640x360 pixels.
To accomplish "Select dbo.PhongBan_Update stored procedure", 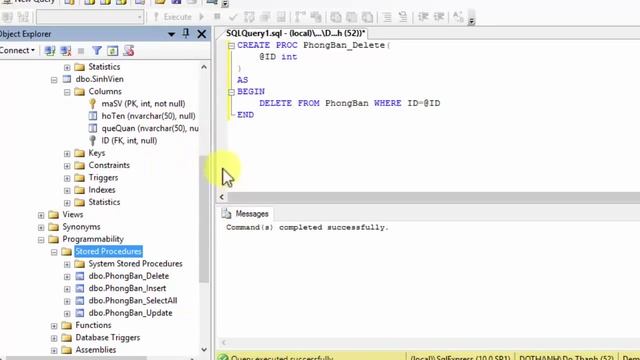I will 130,313.
